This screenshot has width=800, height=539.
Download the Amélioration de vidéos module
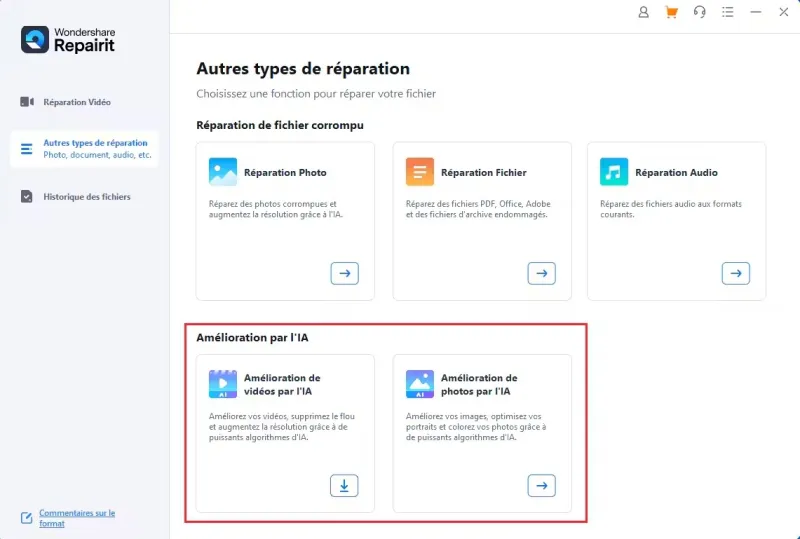344,485
